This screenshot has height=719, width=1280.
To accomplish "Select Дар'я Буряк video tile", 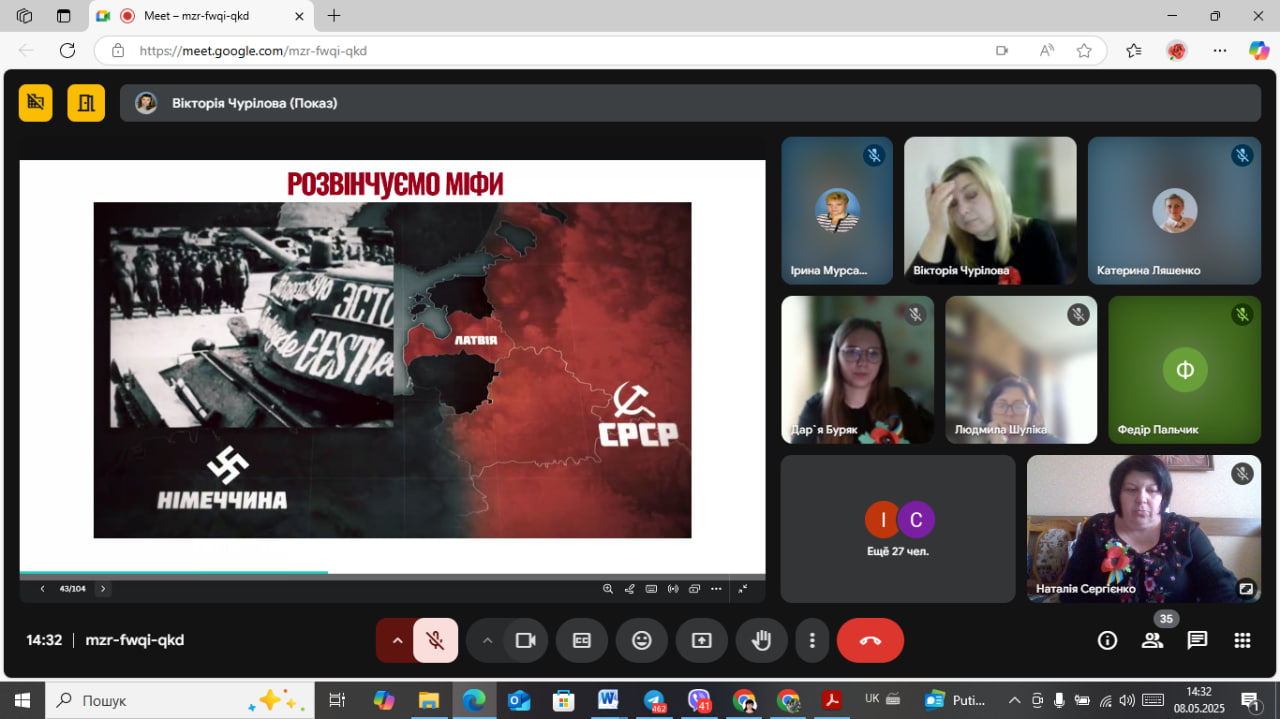I will (858, 370).
